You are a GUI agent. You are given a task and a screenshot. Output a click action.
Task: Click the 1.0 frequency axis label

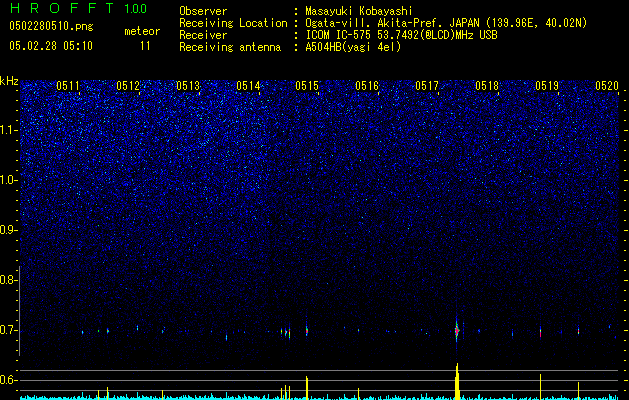(8, 180)
